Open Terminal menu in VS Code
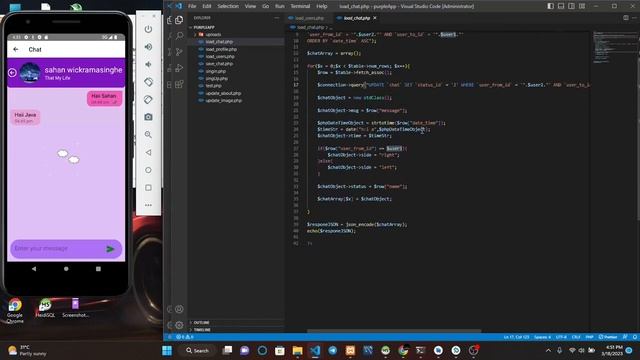The width and height of the screenshot is (640, 360). click(x=300, y=6)
